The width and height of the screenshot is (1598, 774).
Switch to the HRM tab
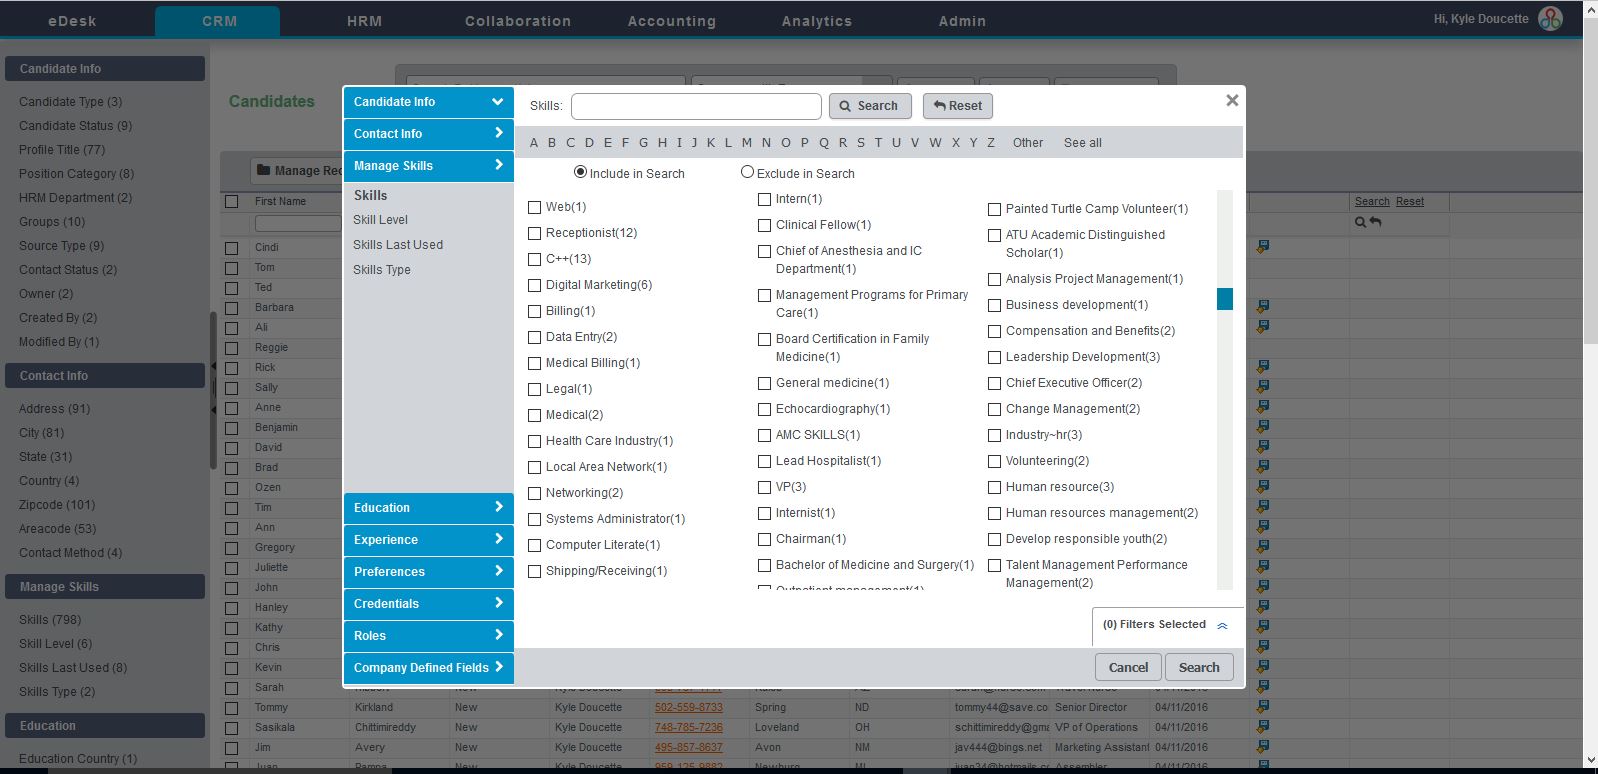364,21
